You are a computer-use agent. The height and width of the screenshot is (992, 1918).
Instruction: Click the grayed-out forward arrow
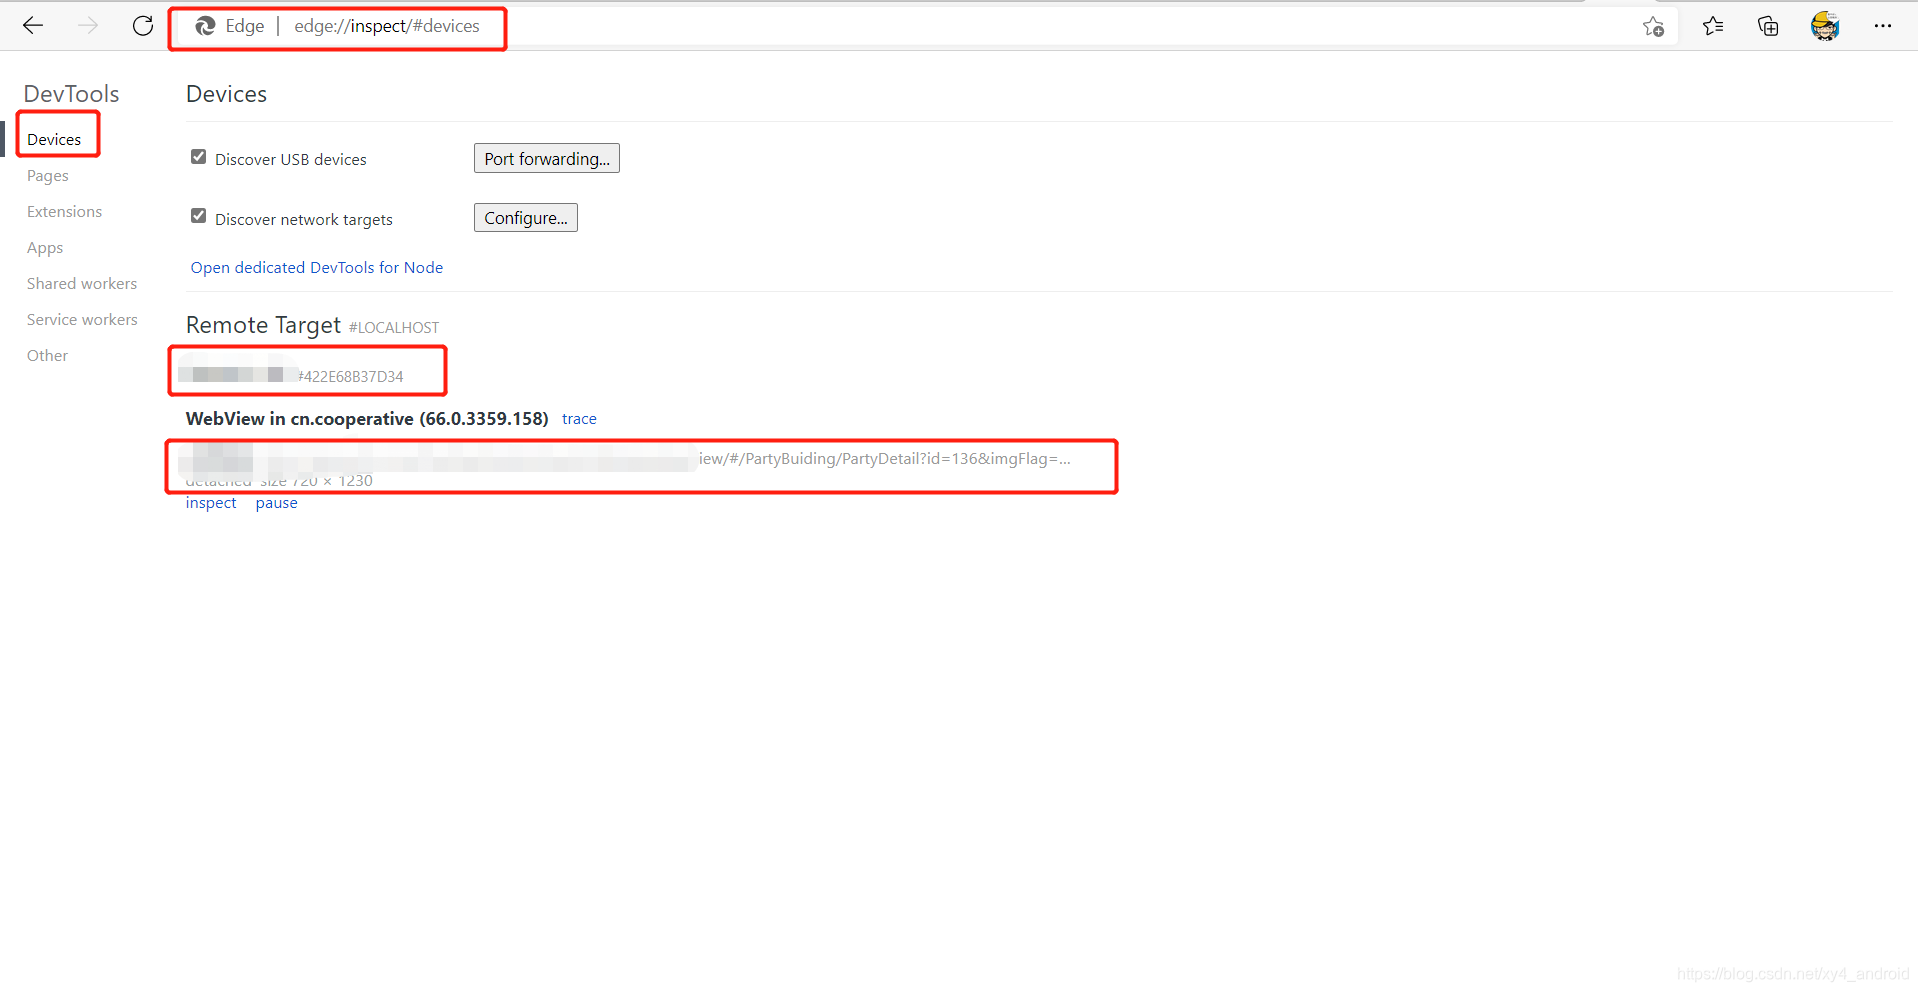click(88, 25)
